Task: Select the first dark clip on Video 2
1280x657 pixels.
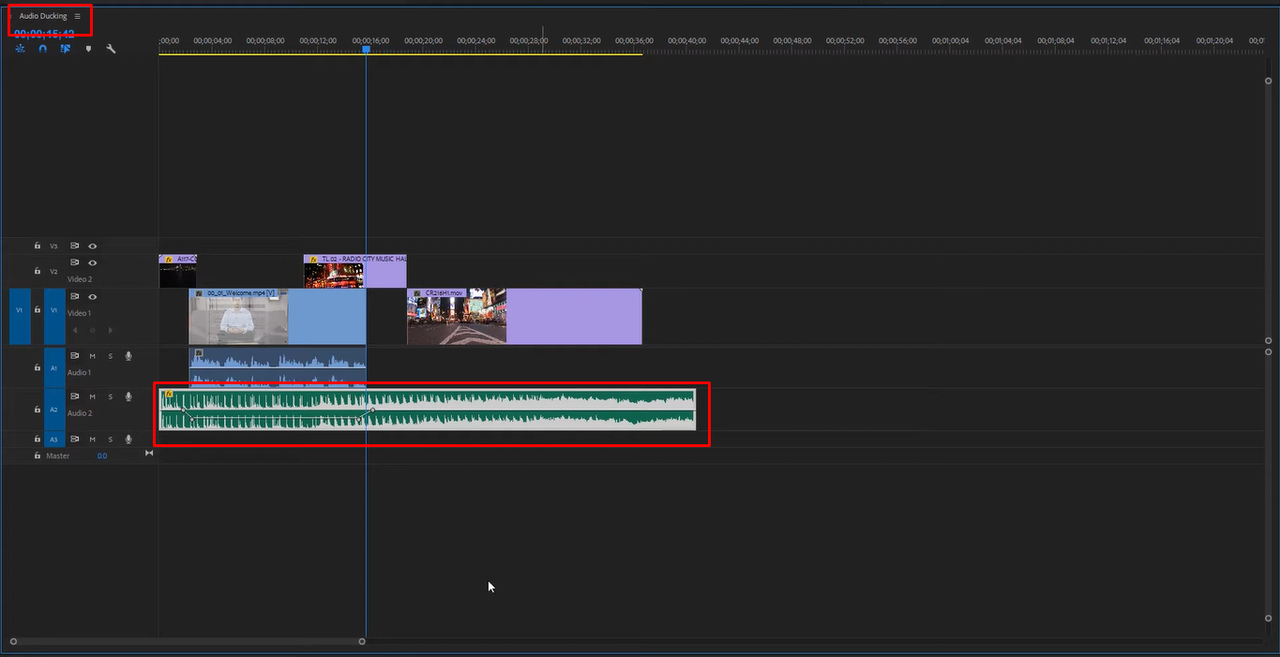Action: 178,271
